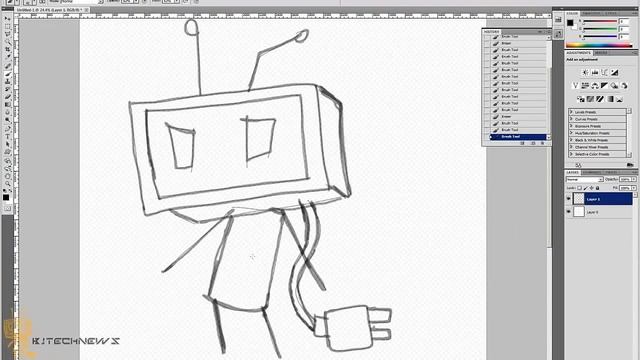This screenshot has width=640, height=360.
Task: Create new snapshot in History panel
Action: coord(533,143)
